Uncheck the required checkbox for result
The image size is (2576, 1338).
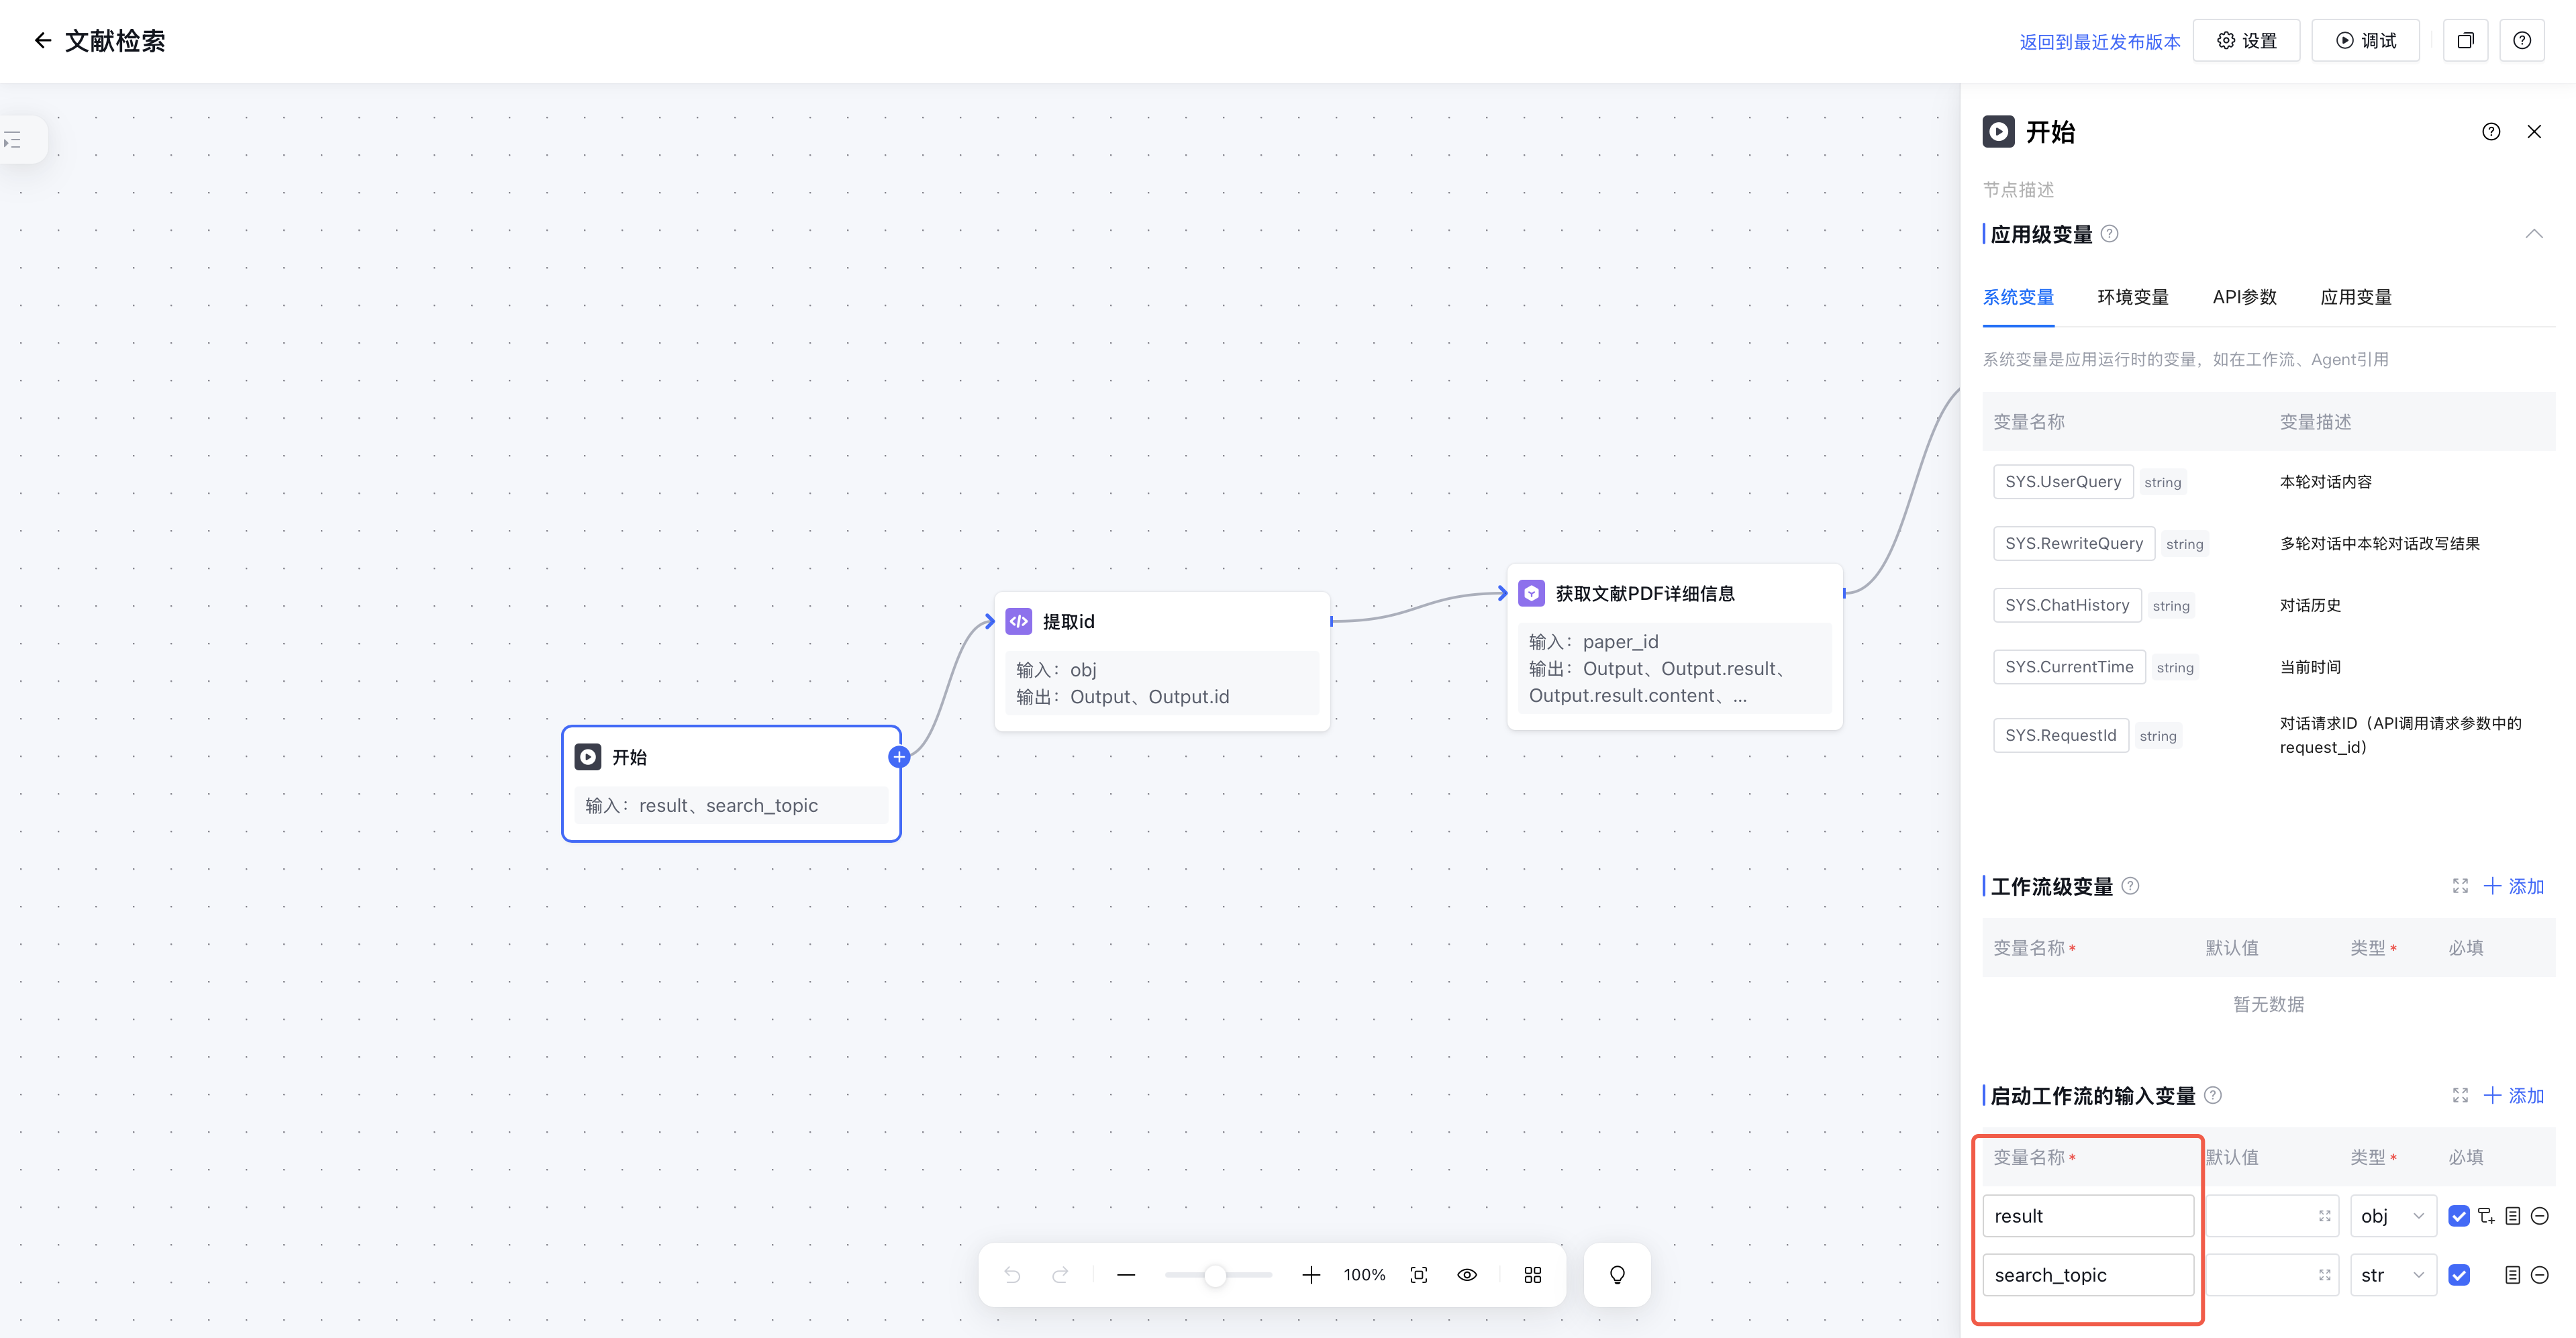pyautogui.click(x=2459, y=1216)
